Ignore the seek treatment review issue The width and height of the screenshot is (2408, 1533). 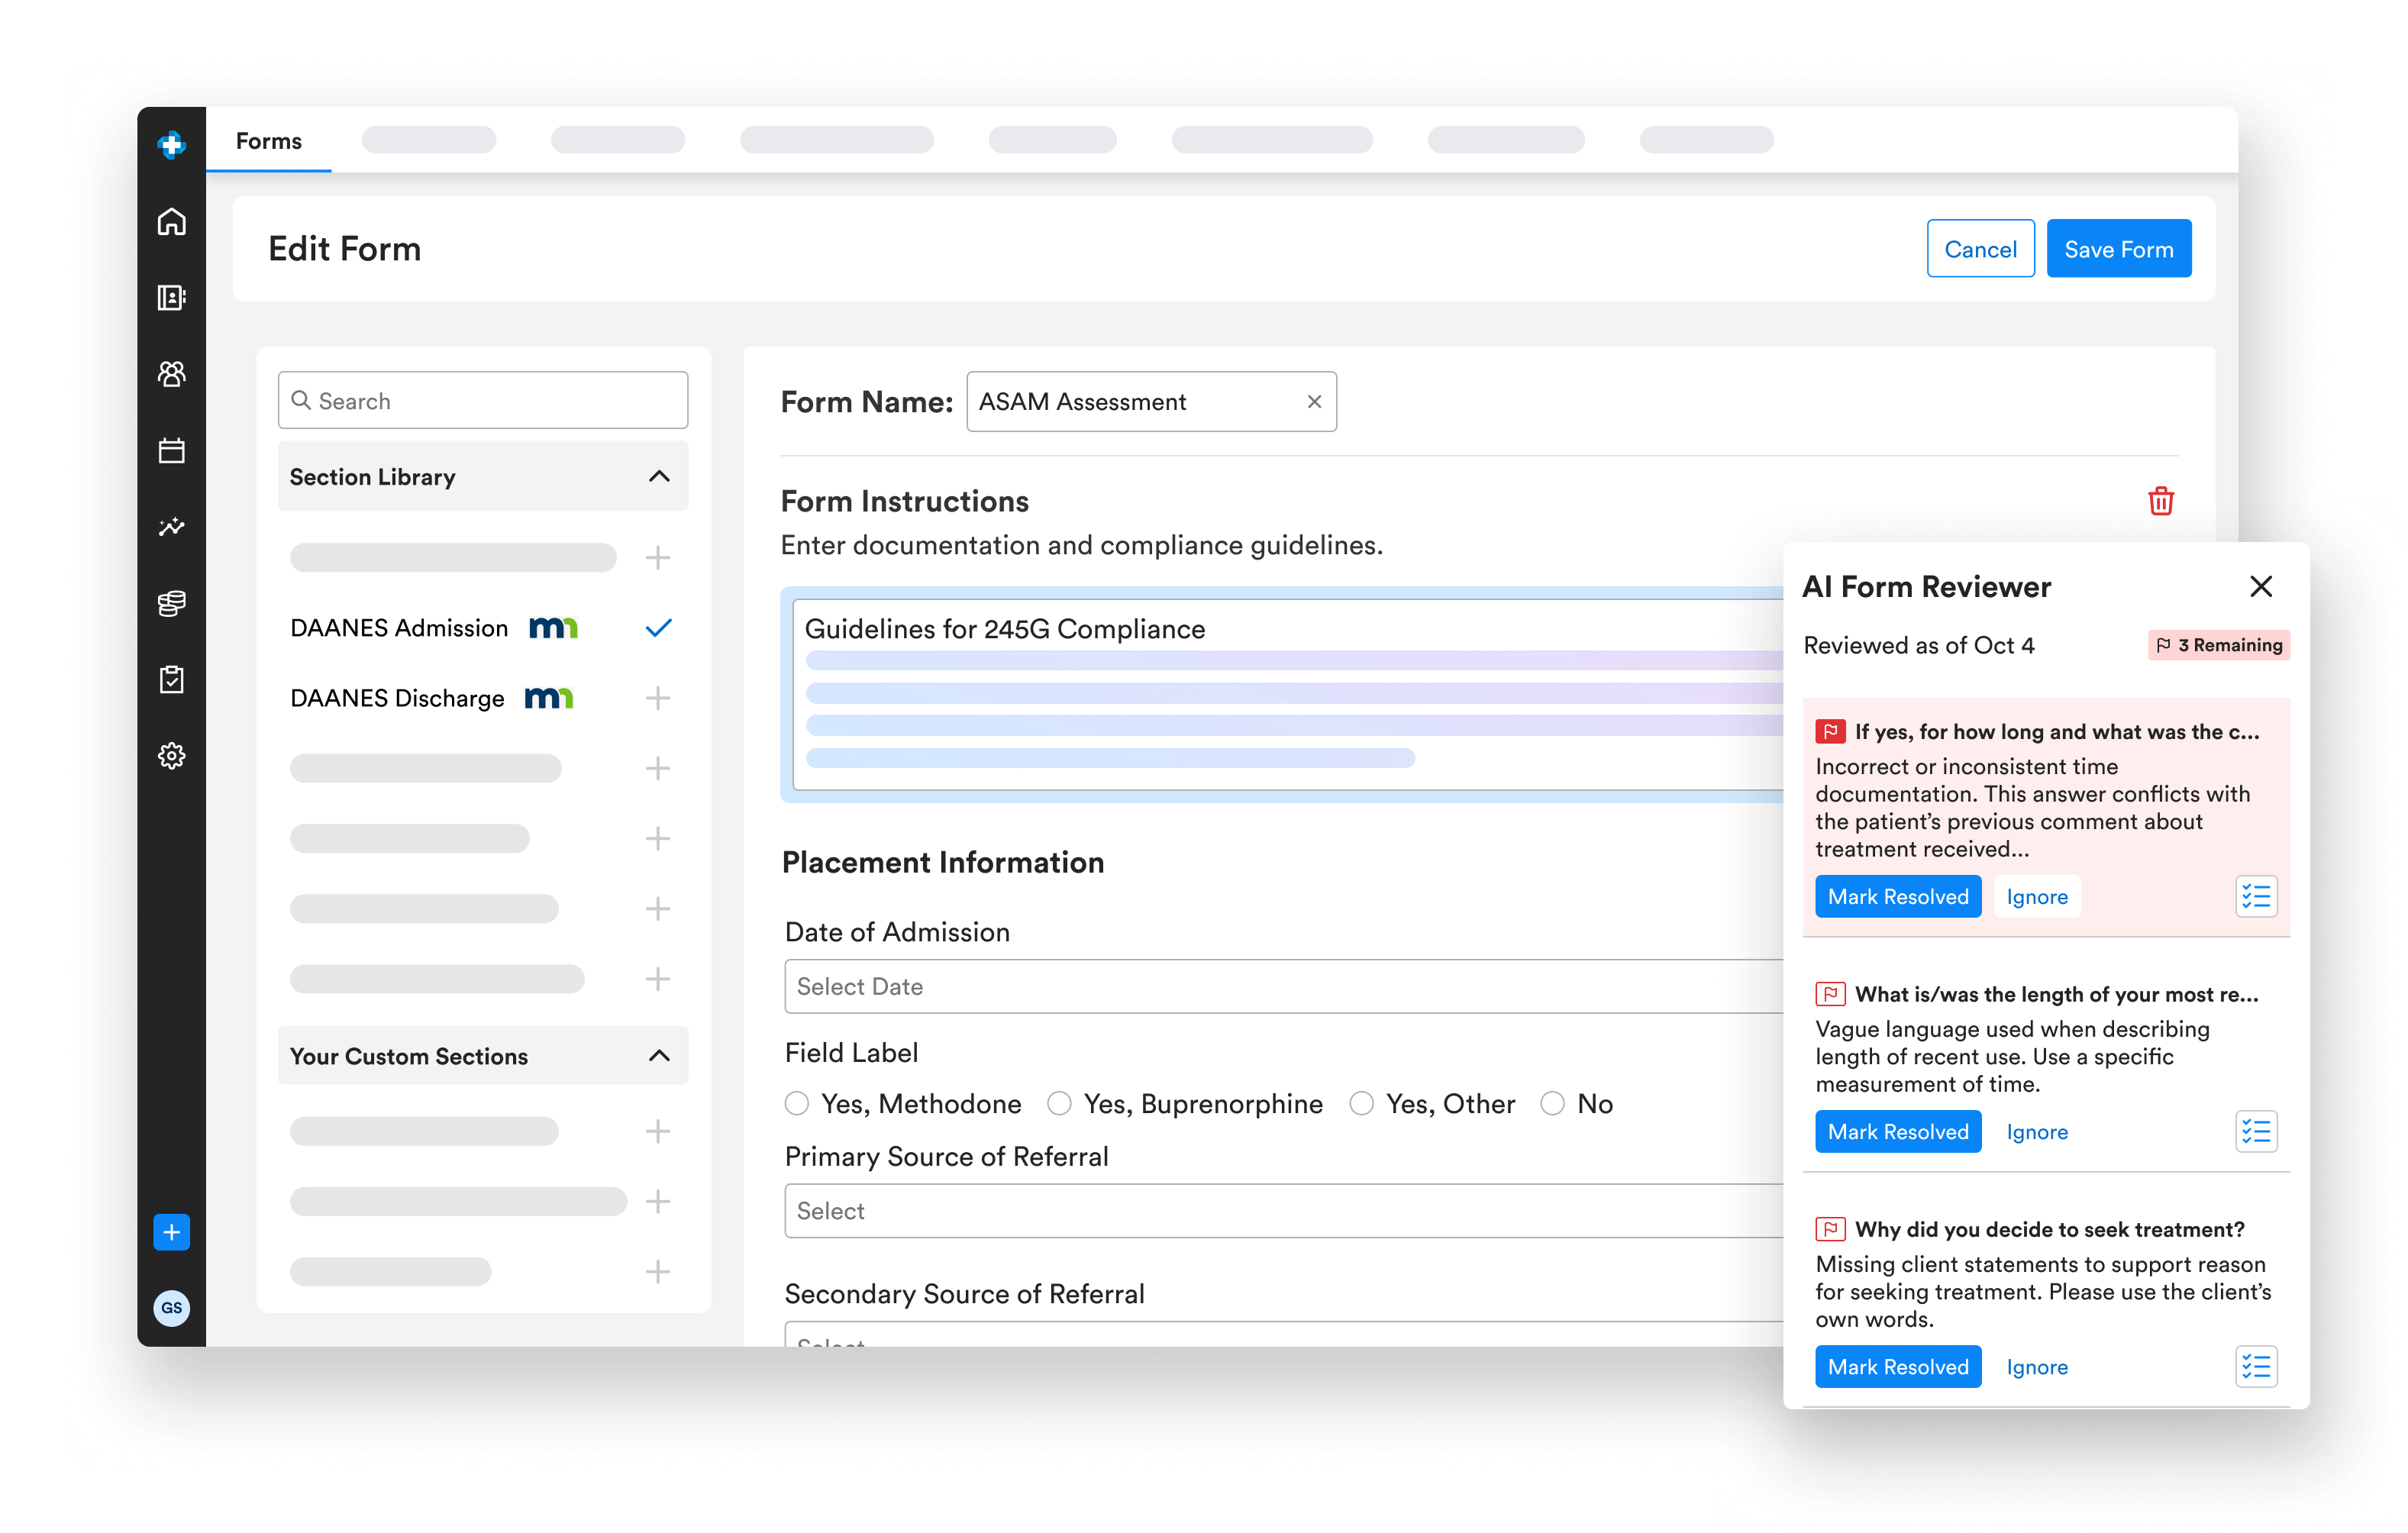pyautogui.click(x=2036, y=1366)
